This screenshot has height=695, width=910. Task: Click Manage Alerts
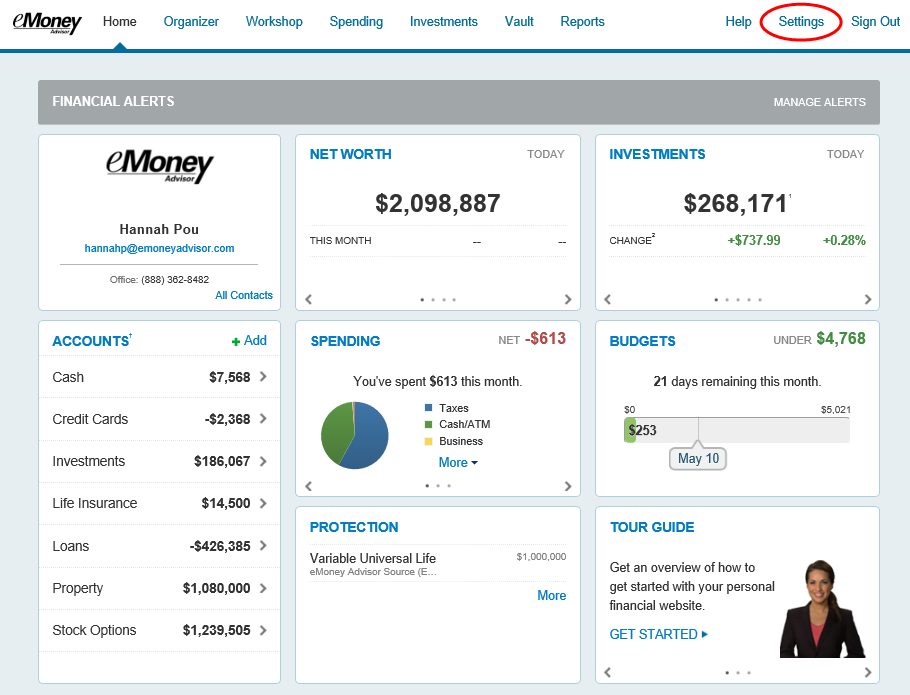(819, 102)
